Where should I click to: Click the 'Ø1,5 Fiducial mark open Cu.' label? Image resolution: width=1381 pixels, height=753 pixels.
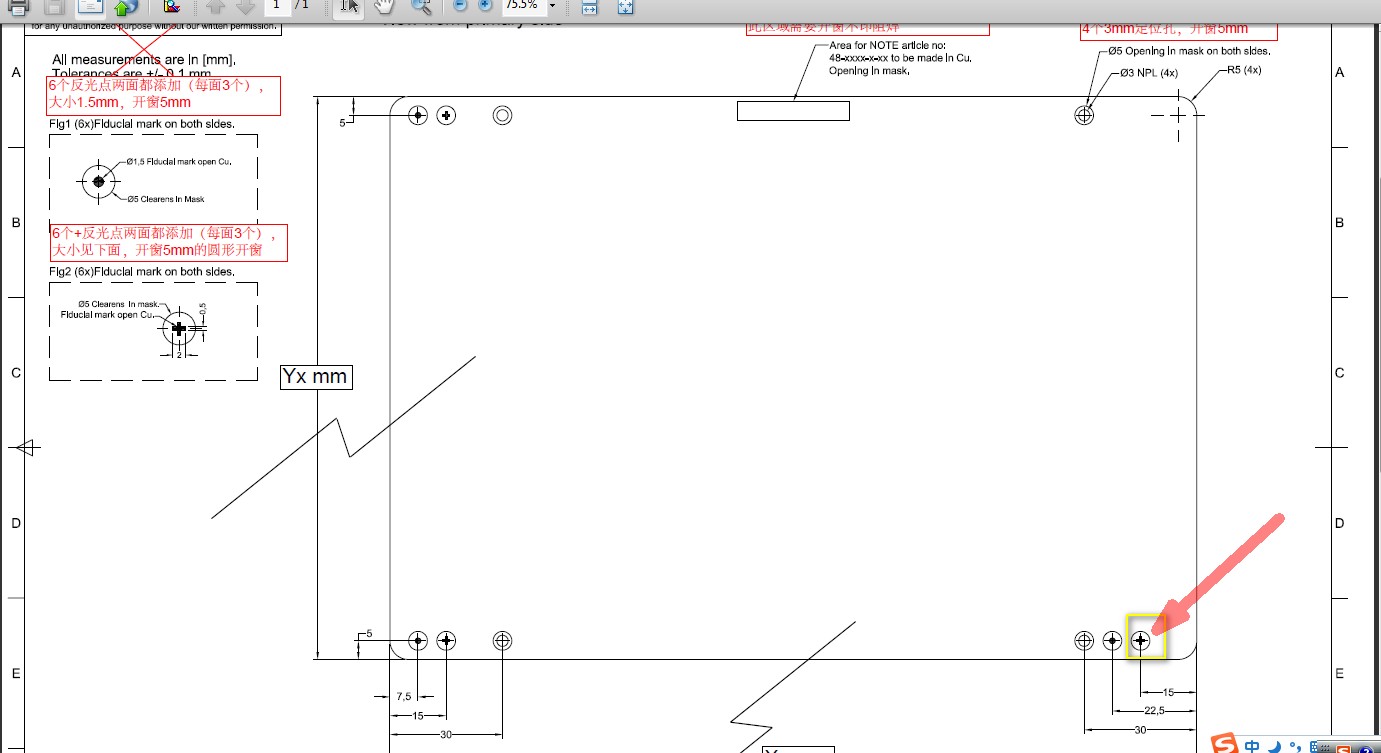click(179, 162)
